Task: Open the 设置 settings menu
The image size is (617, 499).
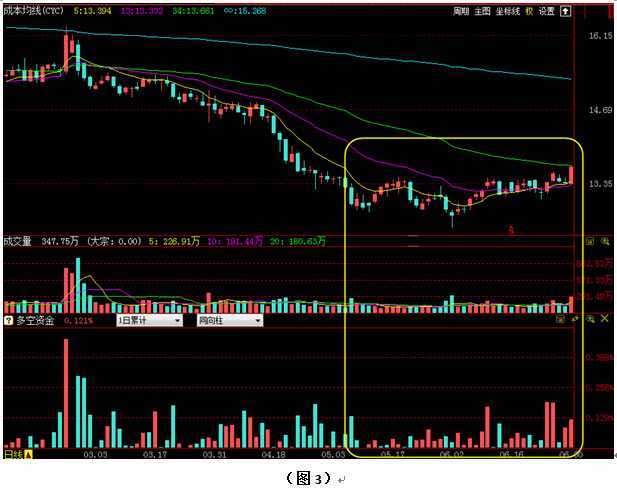Action: tap(546, 11)
